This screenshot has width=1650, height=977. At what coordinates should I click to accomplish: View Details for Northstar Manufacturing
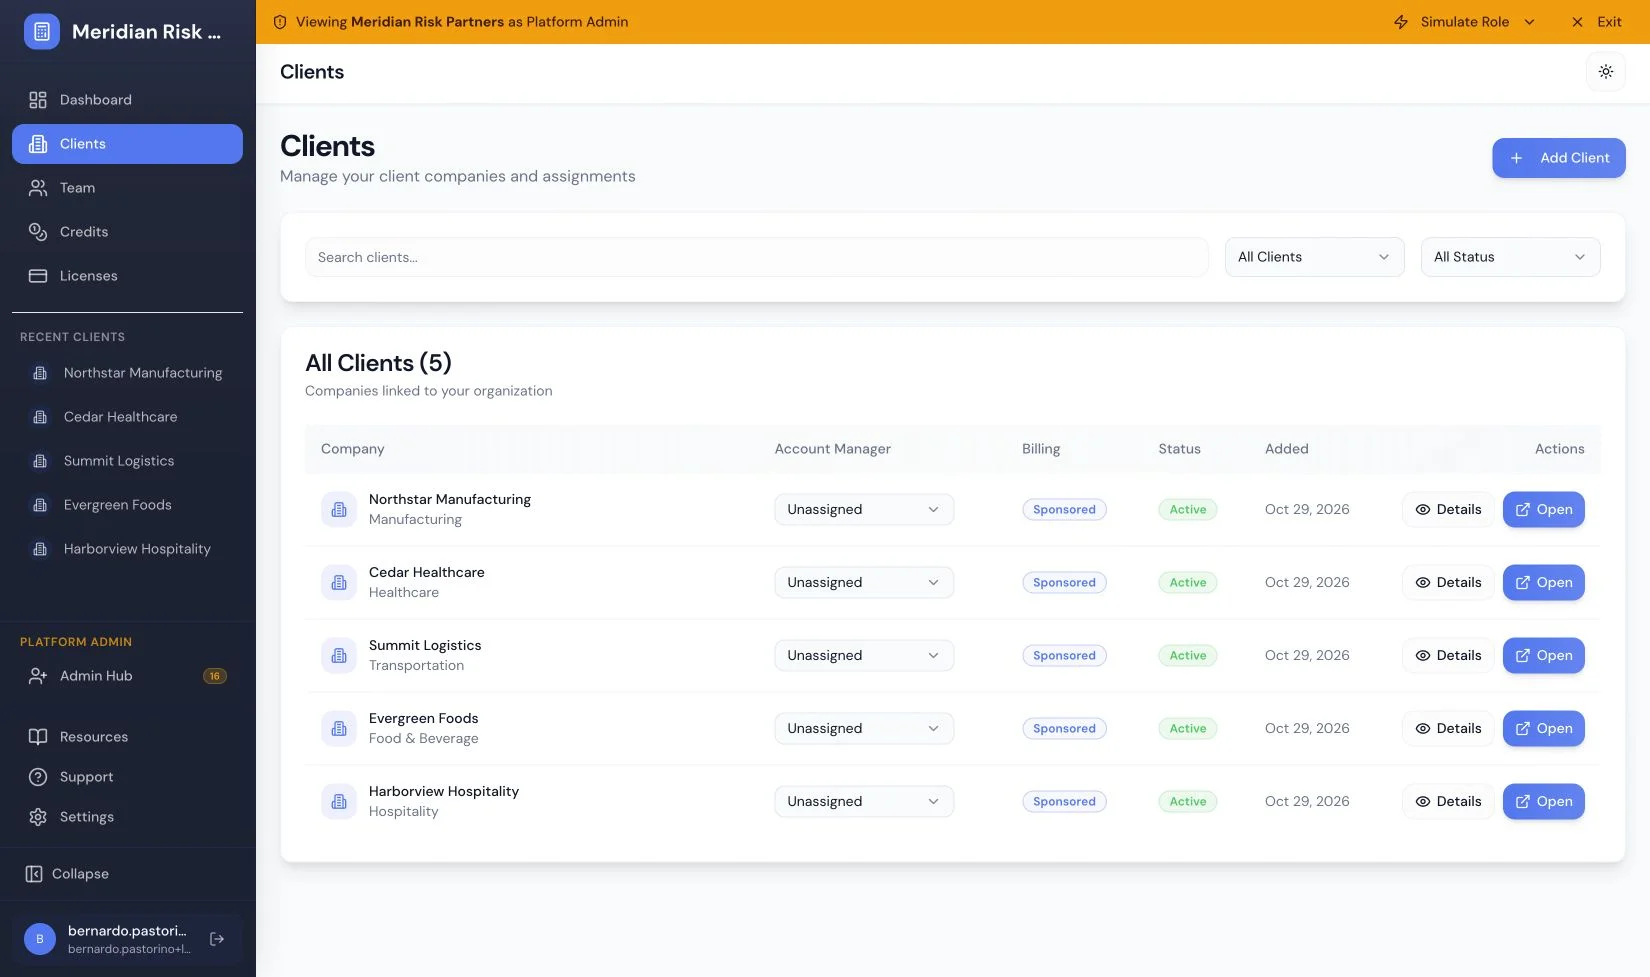pyautogui.click(x=1448, y=509)
